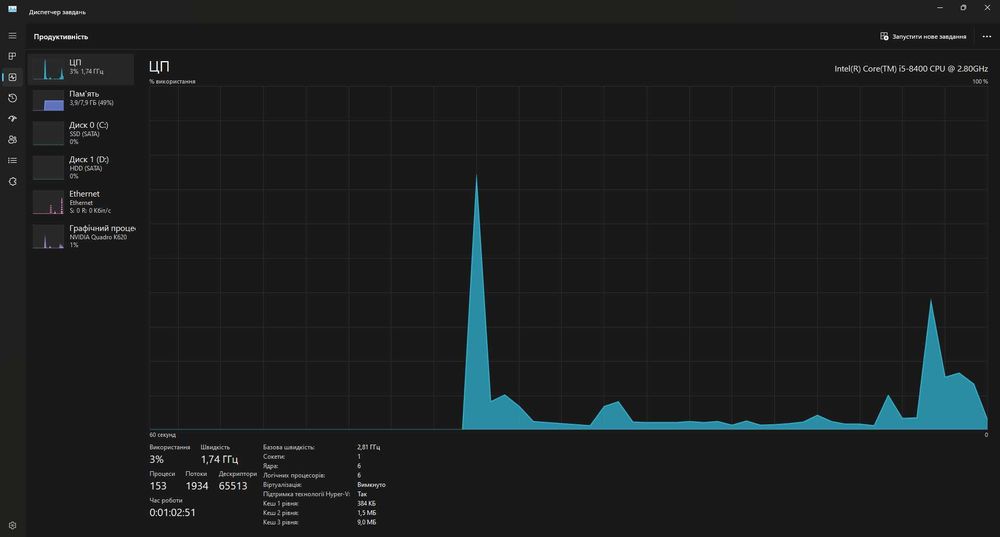Open the Services page icon
Viewport: 1000px width, 537px height.
(12, 182)
